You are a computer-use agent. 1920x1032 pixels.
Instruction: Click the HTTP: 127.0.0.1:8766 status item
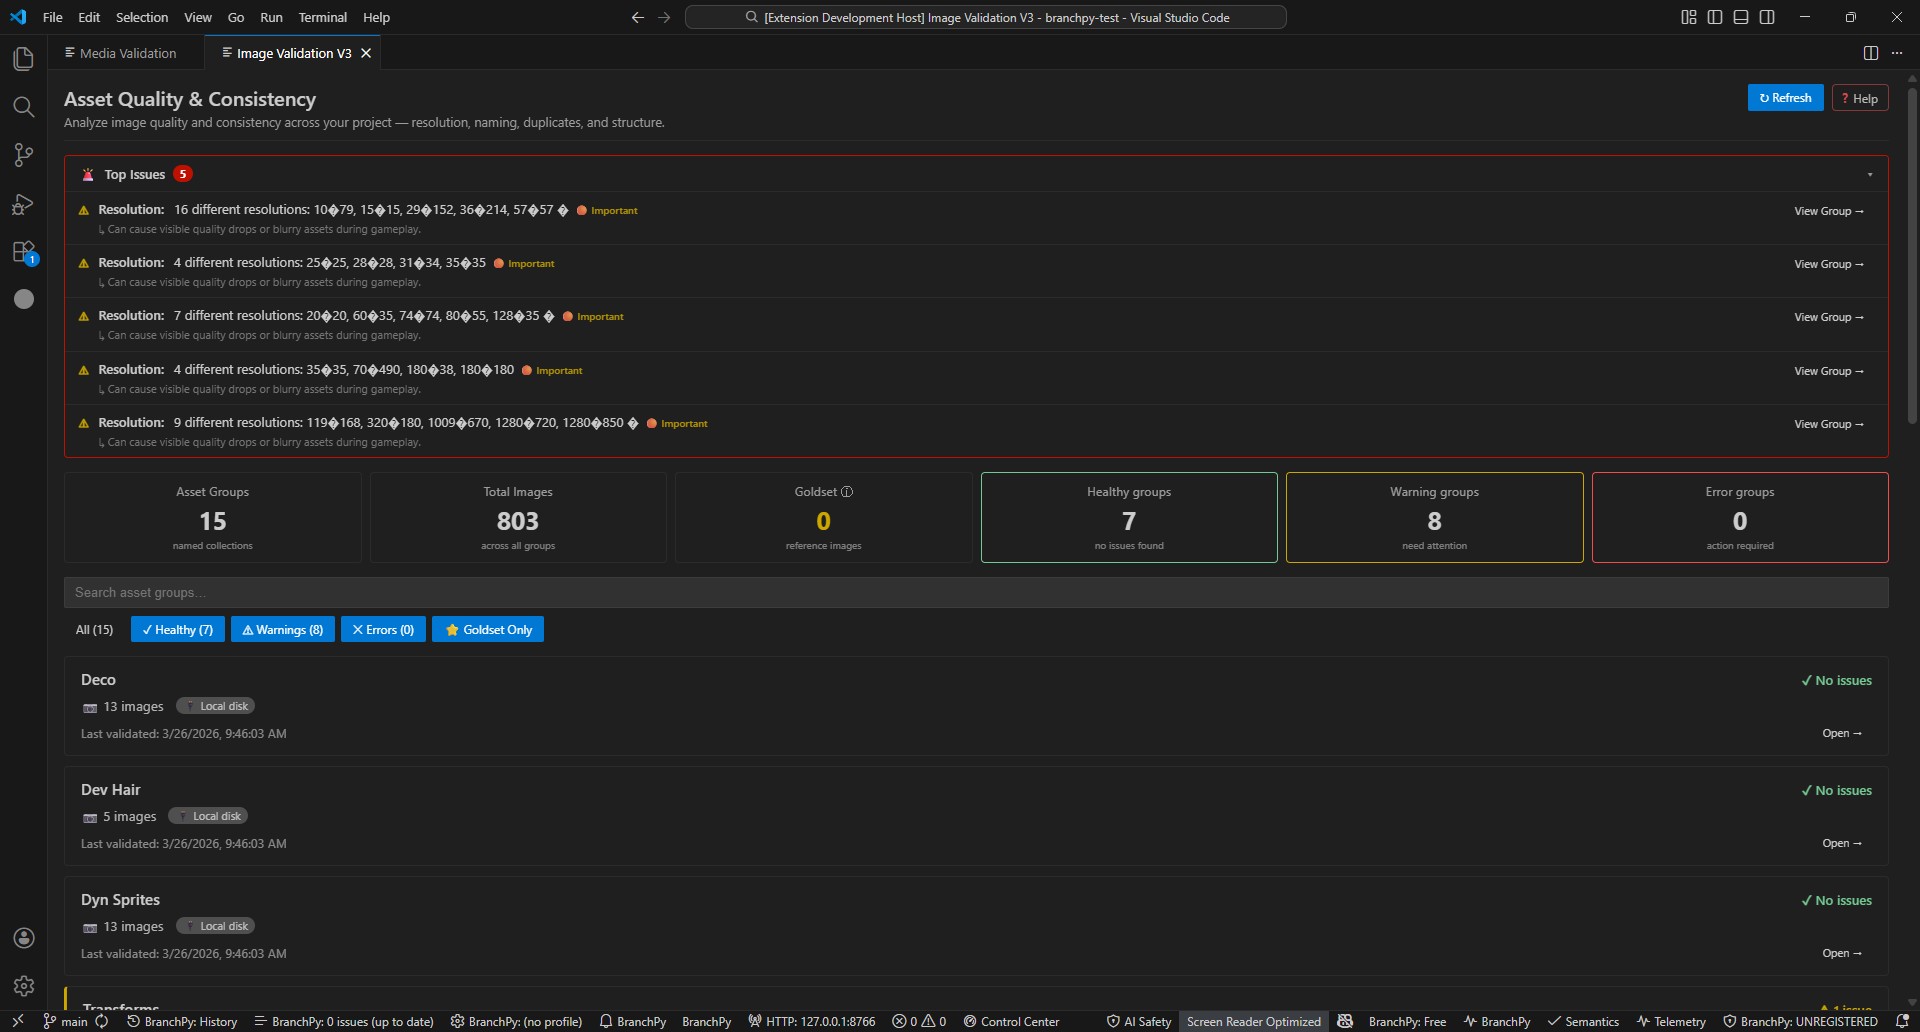tap(811, 1021)
